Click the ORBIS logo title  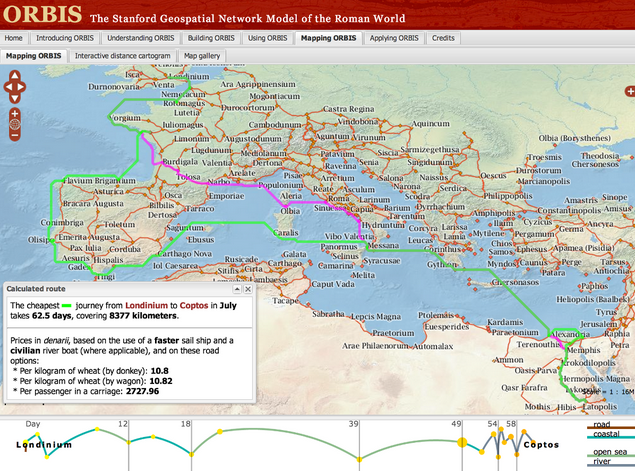click(42, 14)
